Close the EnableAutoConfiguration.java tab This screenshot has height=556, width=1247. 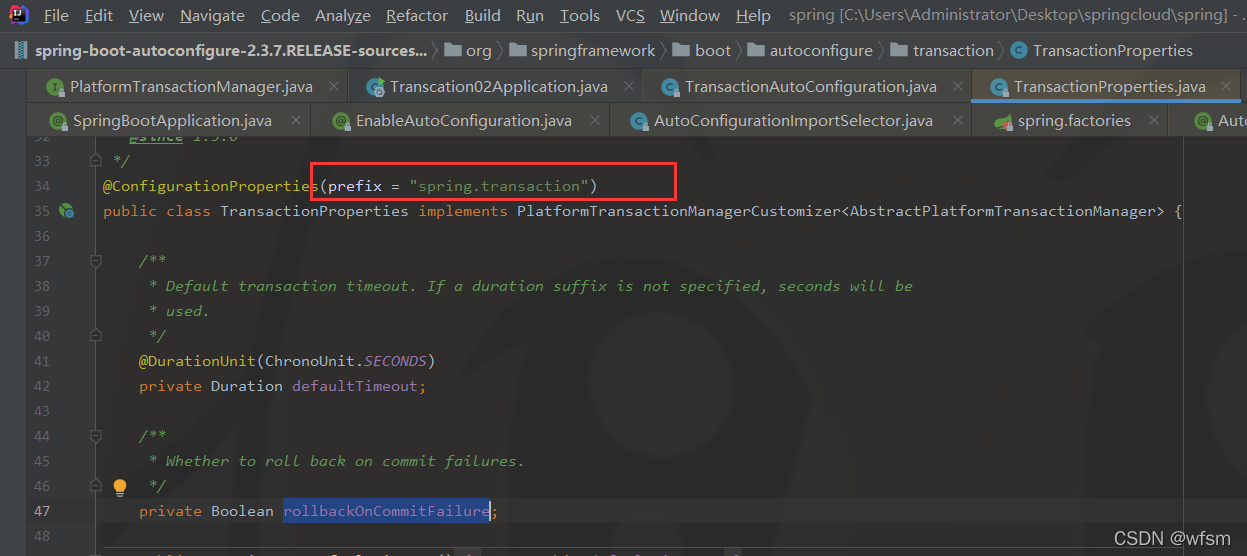(594, 121)
